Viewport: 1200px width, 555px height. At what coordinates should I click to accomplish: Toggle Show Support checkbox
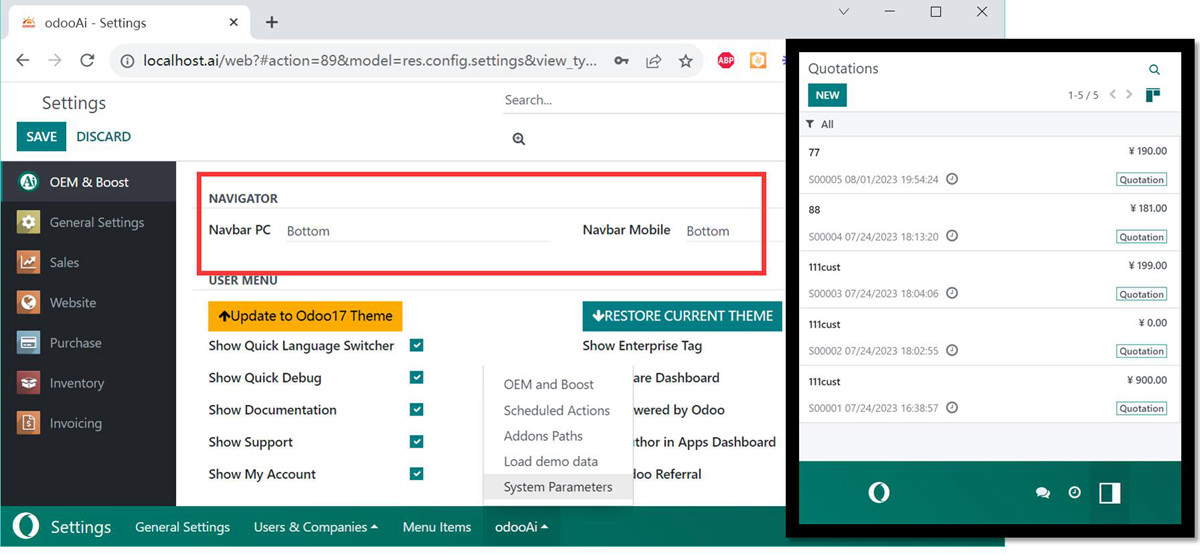(x=417, y=441)
